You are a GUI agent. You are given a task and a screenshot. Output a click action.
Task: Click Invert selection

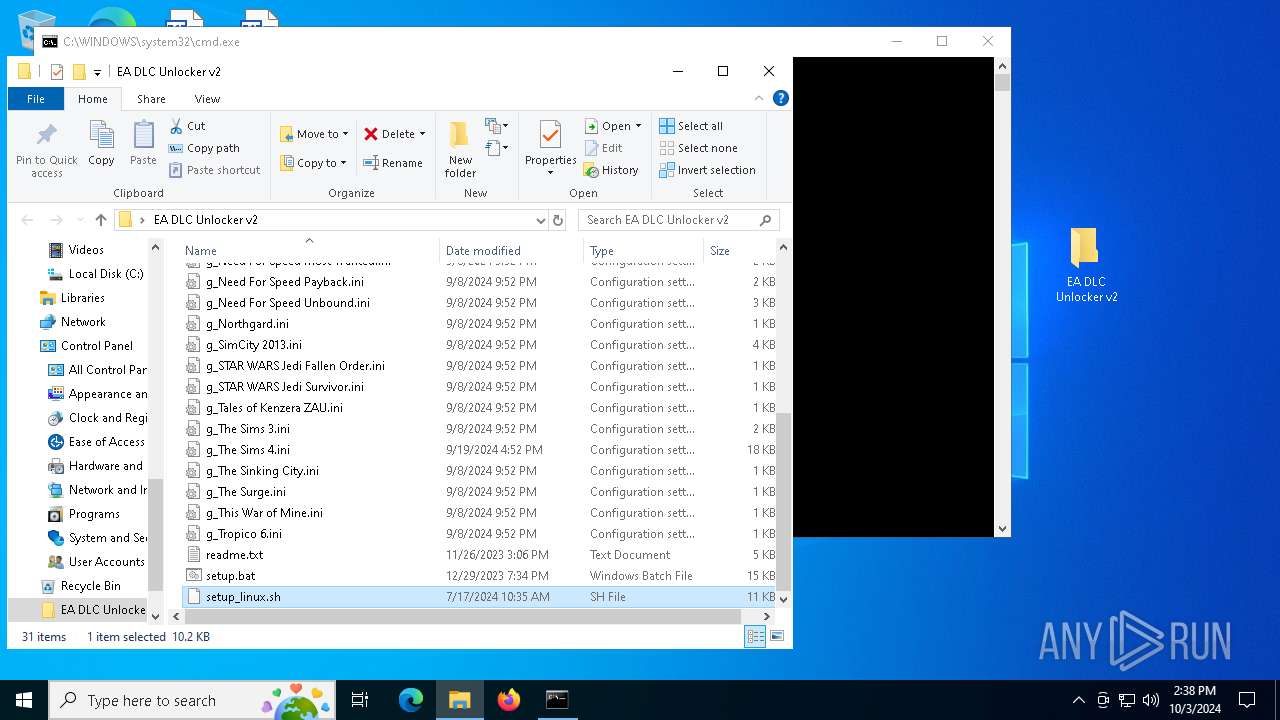707,170
